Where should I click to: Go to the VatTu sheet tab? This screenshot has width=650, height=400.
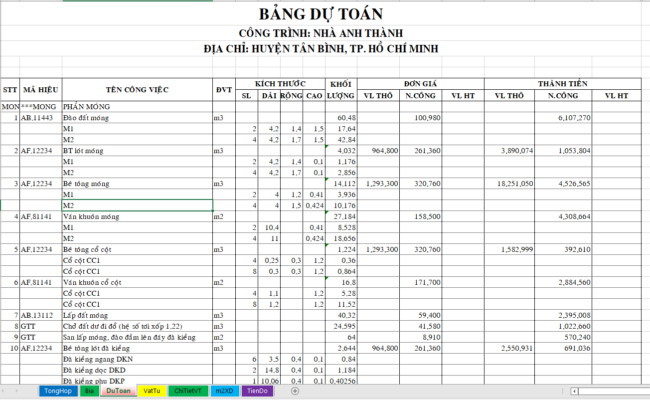tap(153, 391)
